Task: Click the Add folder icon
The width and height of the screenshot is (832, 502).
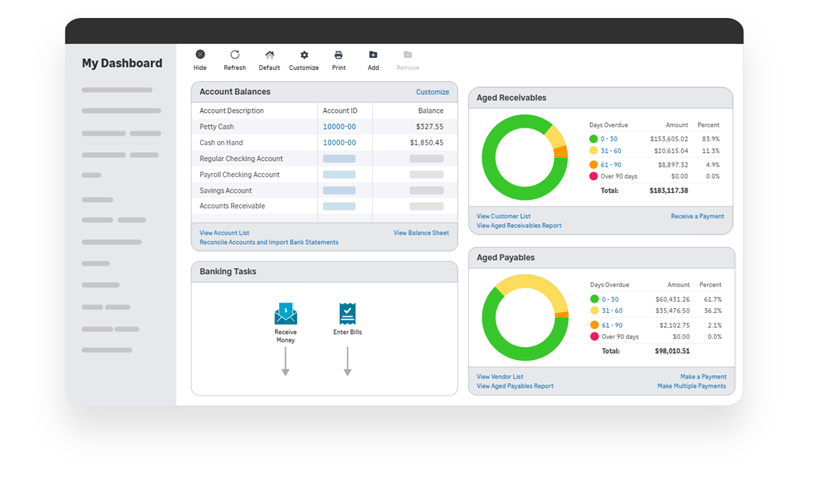Action: tap(373, 55)
